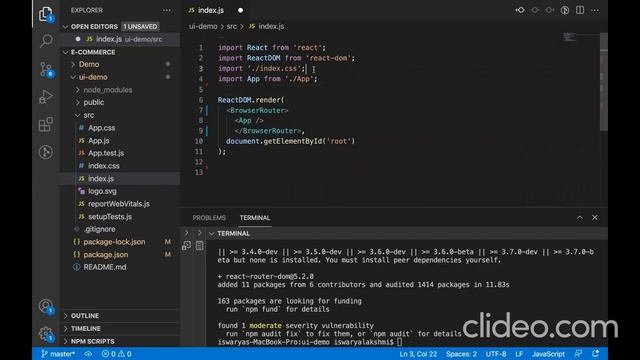Click the go forward navigation circle icon
This screenshot has height=360, width=640.
click(x=550, y=10)
